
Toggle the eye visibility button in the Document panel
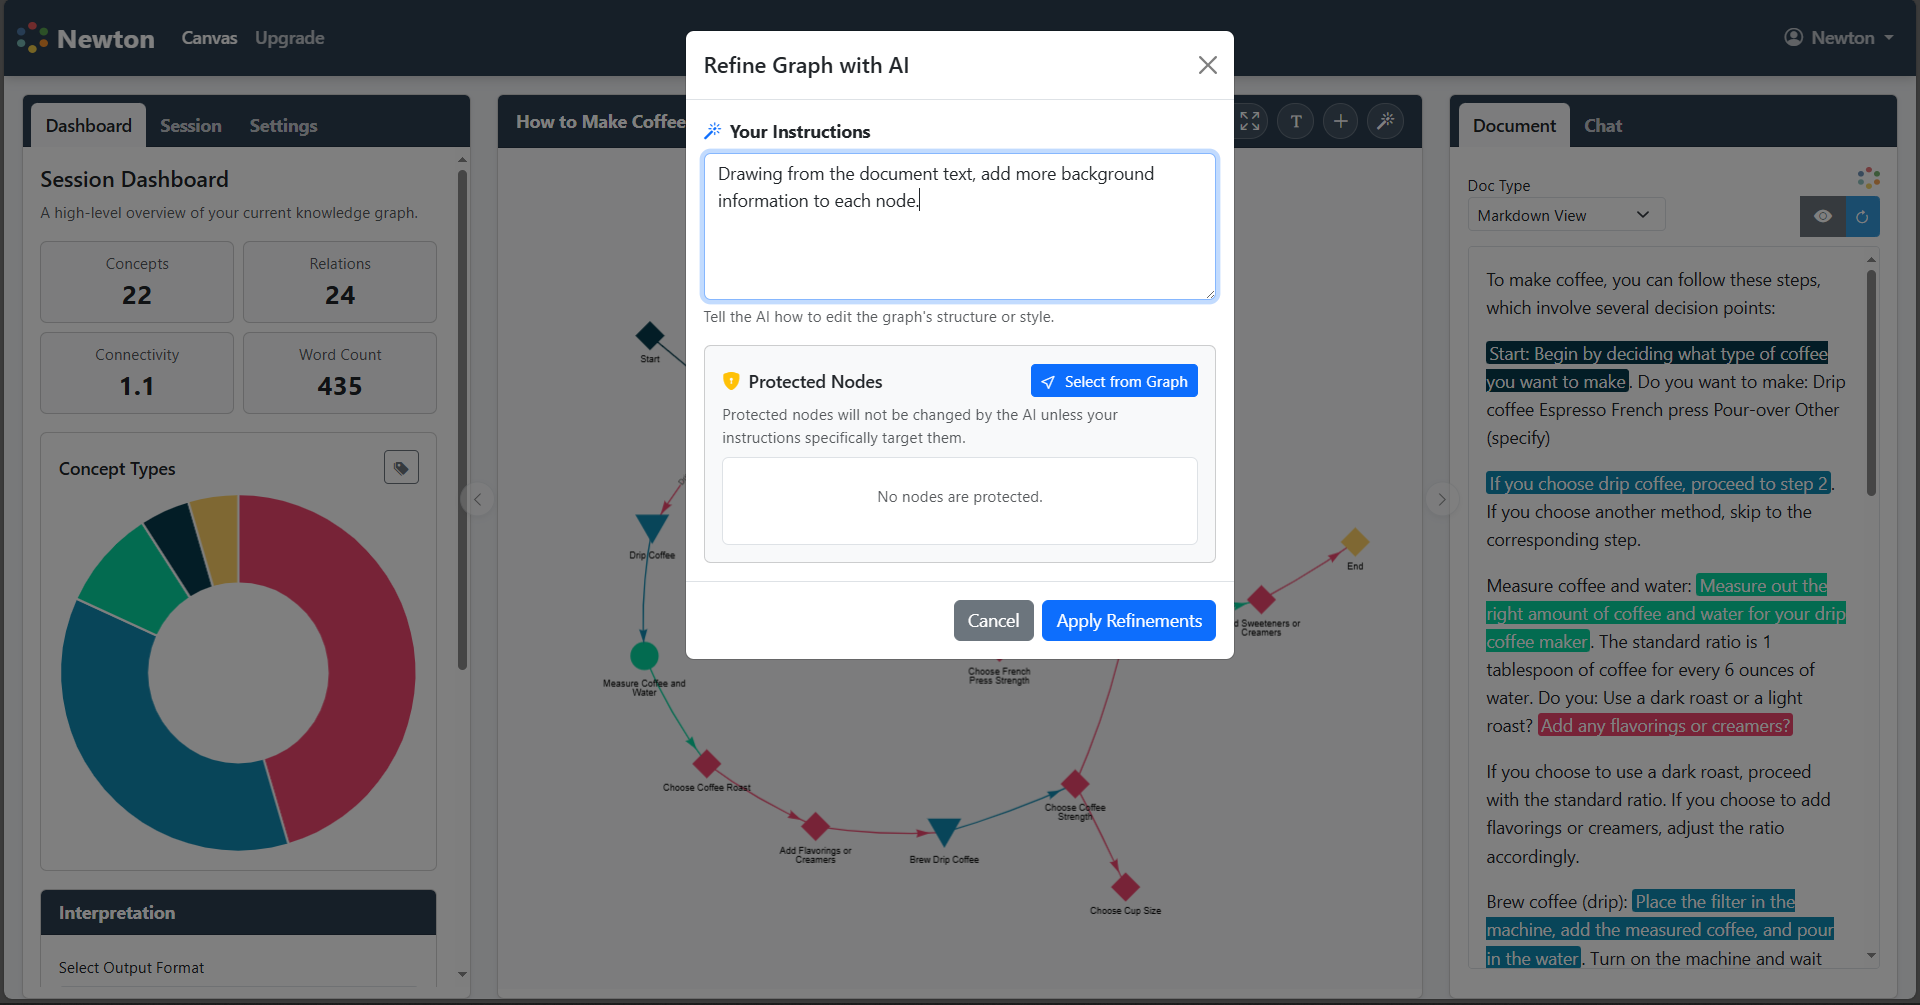pos(1822,216)
